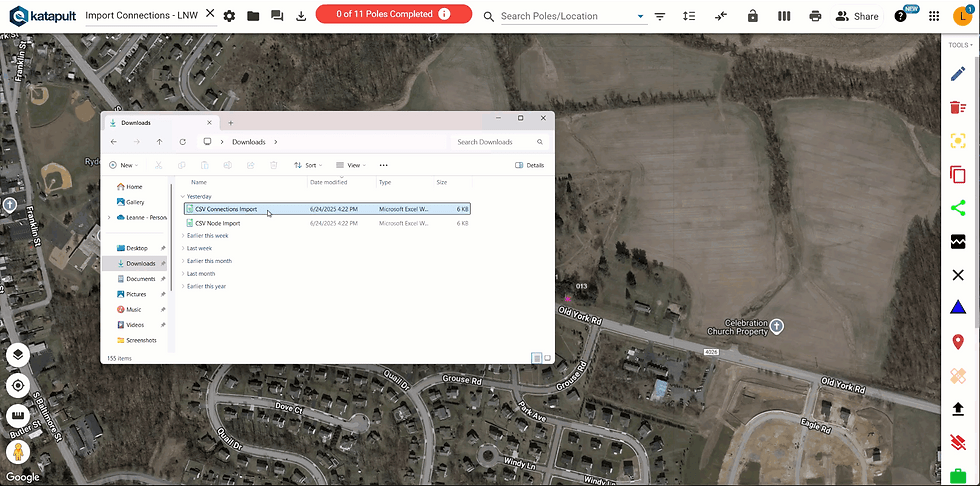The width and height of the screenshot is (980, 486).
Task: Open the job folder icon
Action: pyautogui.click(x=253, y=16)
